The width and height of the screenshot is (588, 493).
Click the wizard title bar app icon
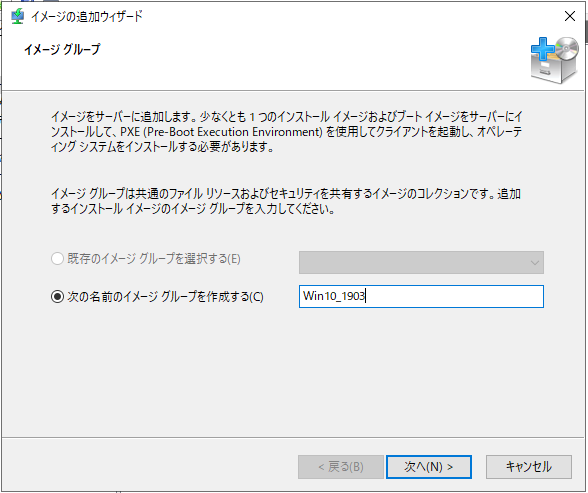(17, 16)
